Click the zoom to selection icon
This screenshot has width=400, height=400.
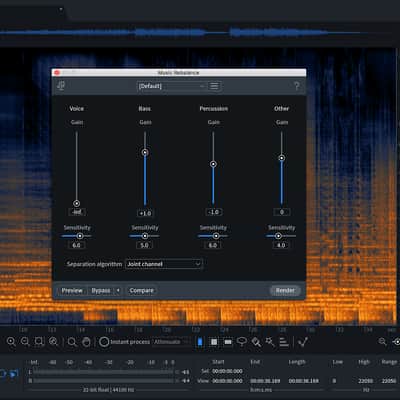[39, 341]
